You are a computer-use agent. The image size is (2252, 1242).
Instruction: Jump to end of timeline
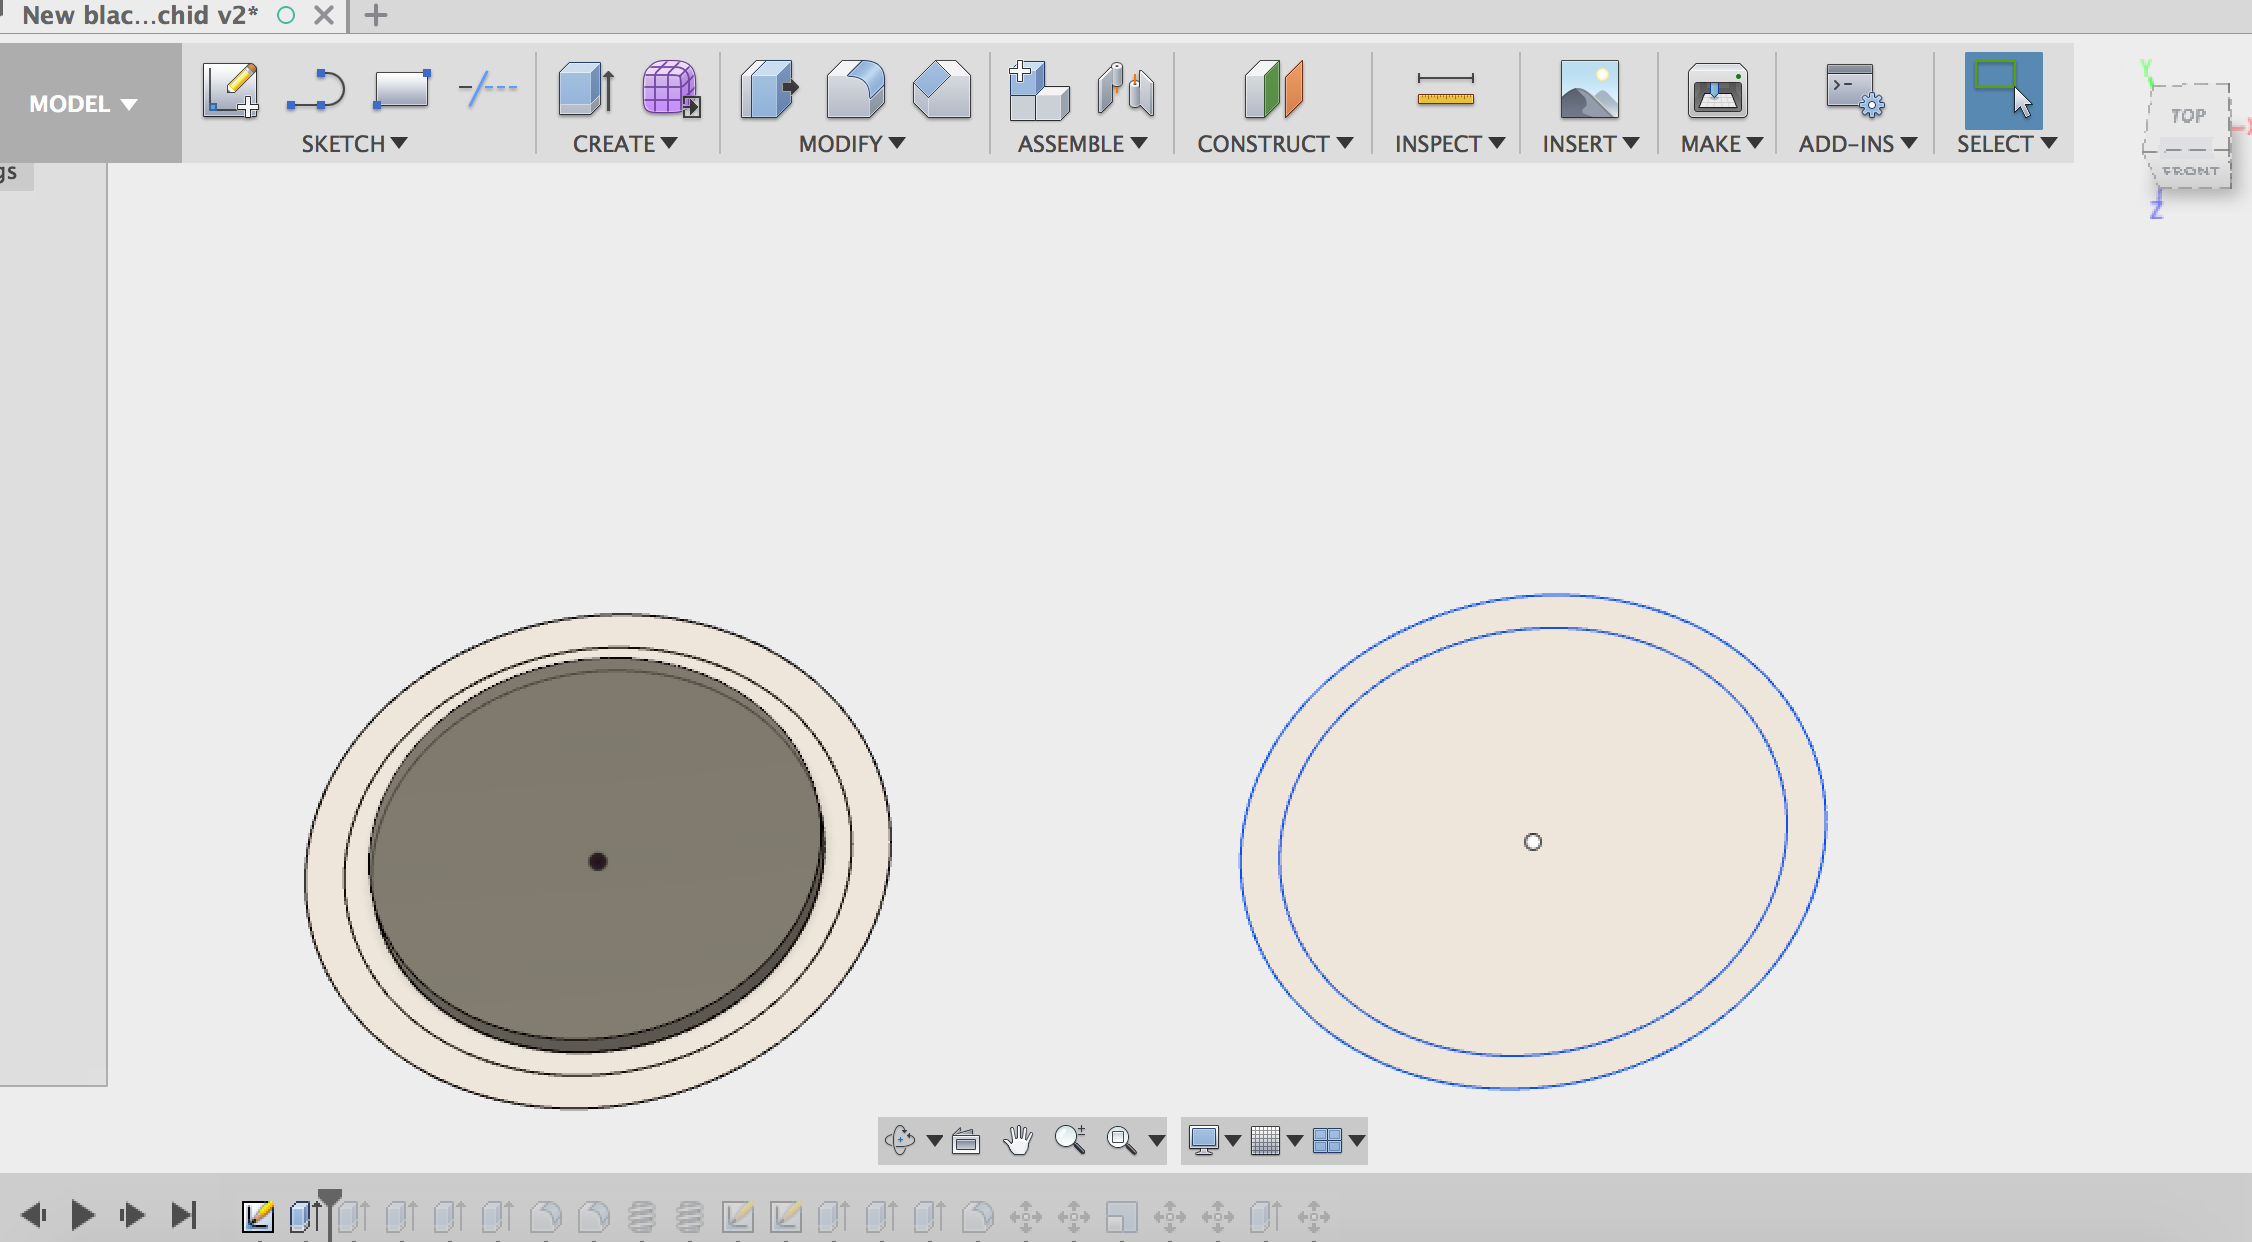click(183, 1215)
